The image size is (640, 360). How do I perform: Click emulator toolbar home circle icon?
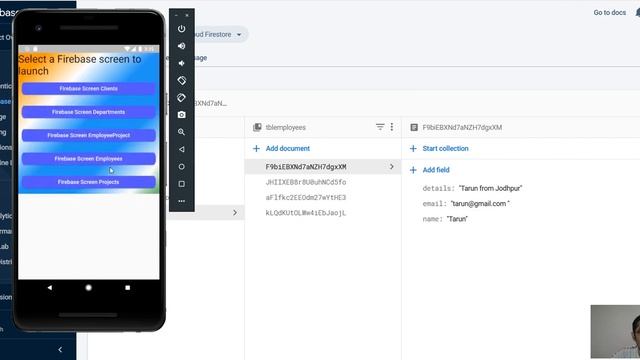[182, 167]
